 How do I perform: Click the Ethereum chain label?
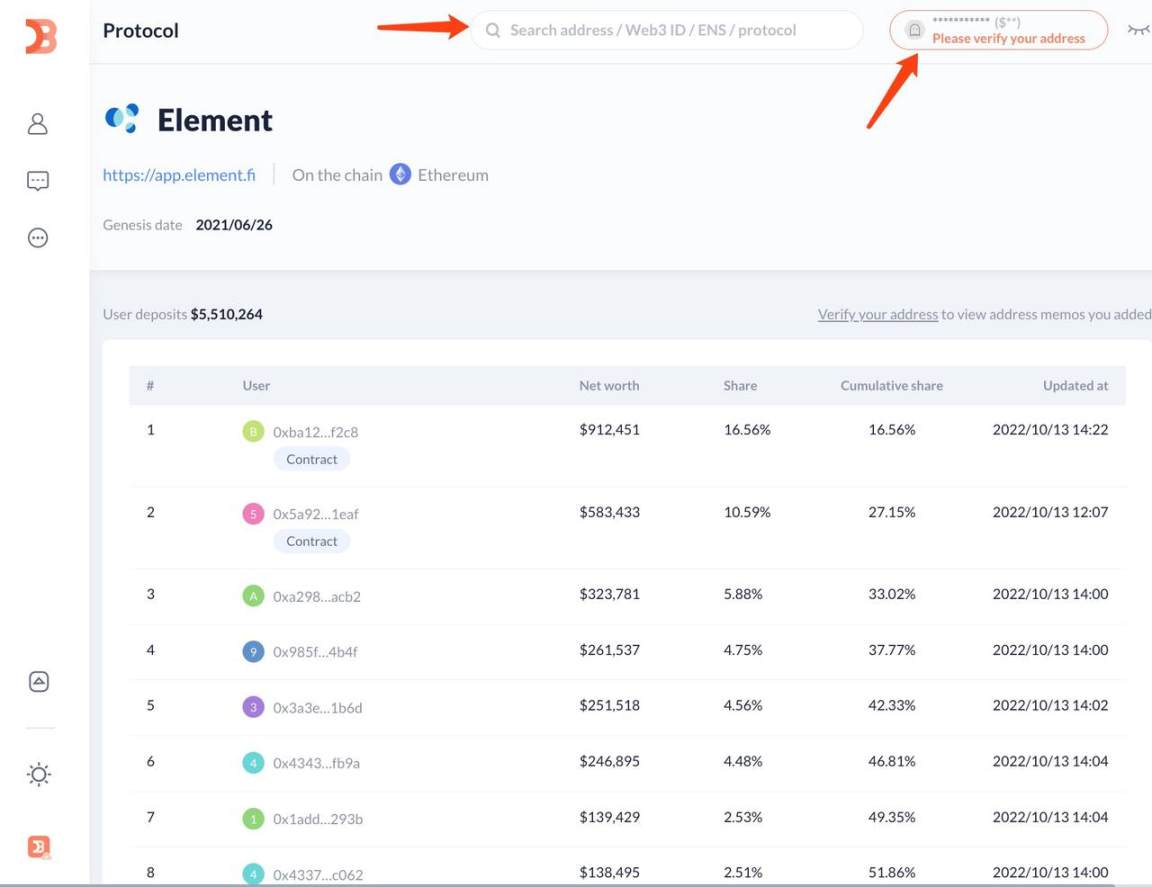pos(453,175)
